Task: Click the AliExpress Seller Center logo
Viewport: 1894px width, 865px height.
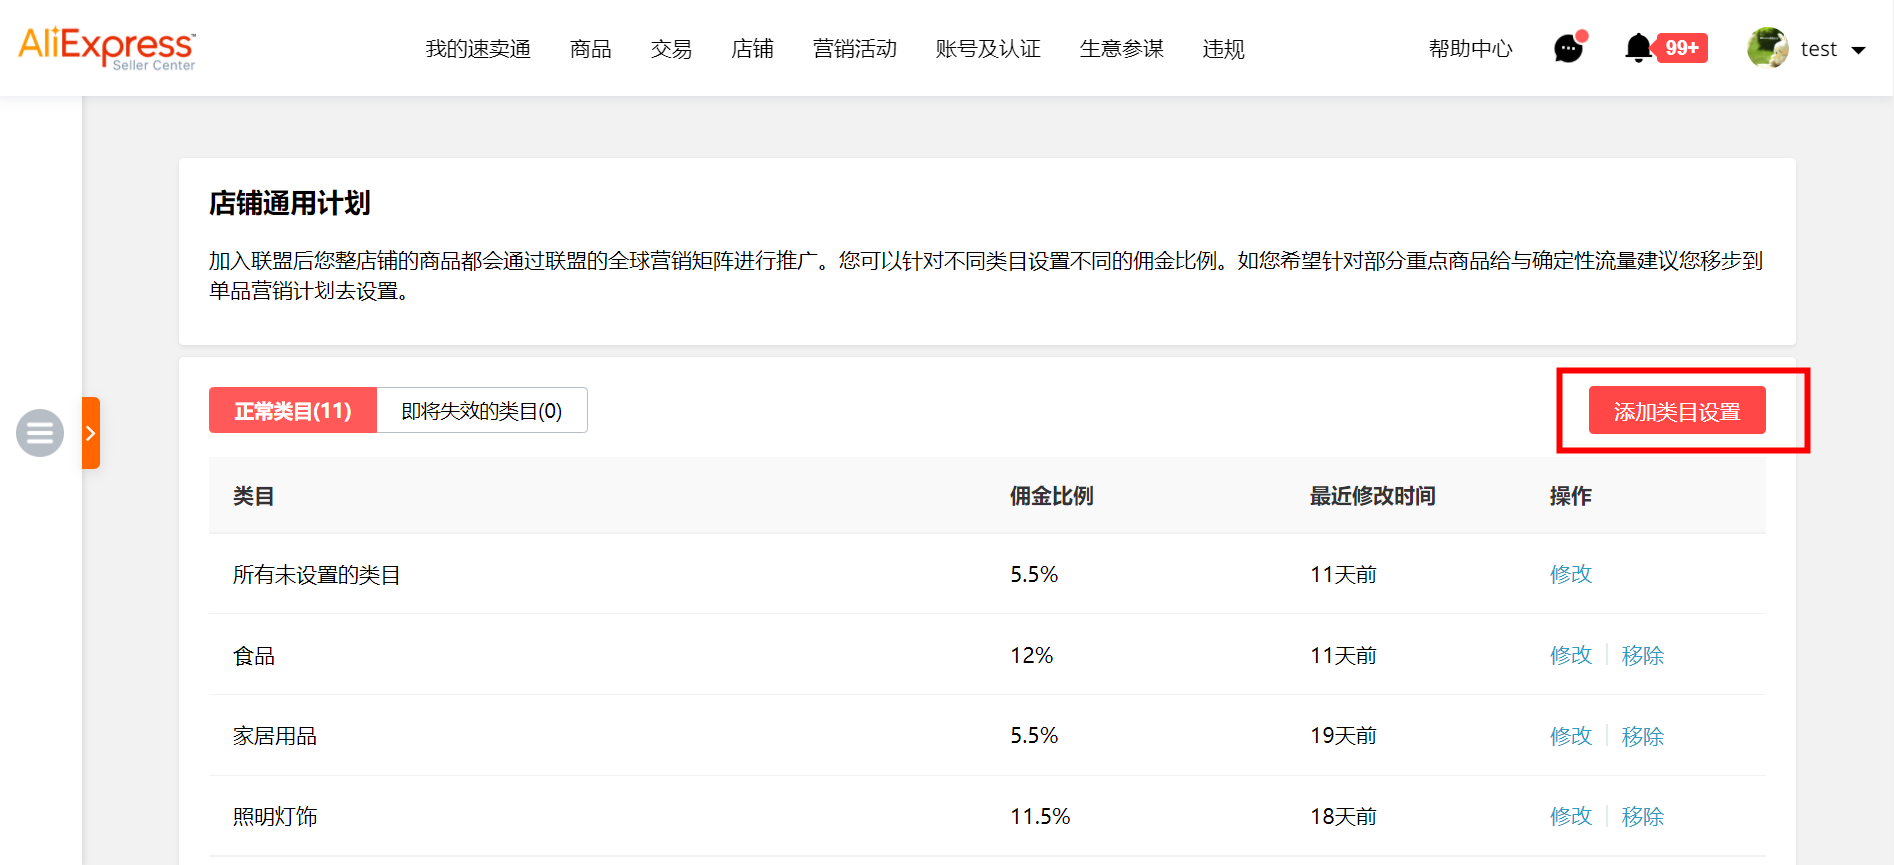Action: (107, 48)
